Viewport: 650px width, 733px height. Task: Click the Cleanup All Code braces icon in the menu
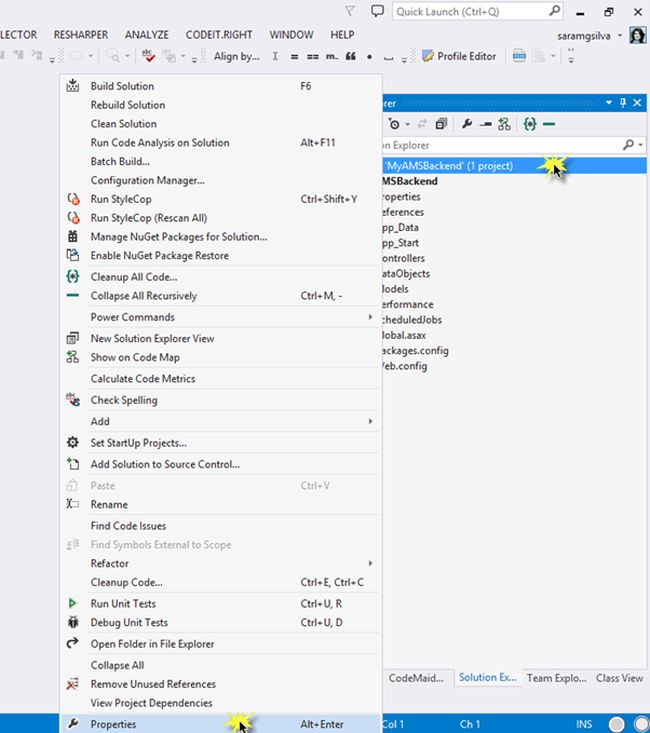72,277
